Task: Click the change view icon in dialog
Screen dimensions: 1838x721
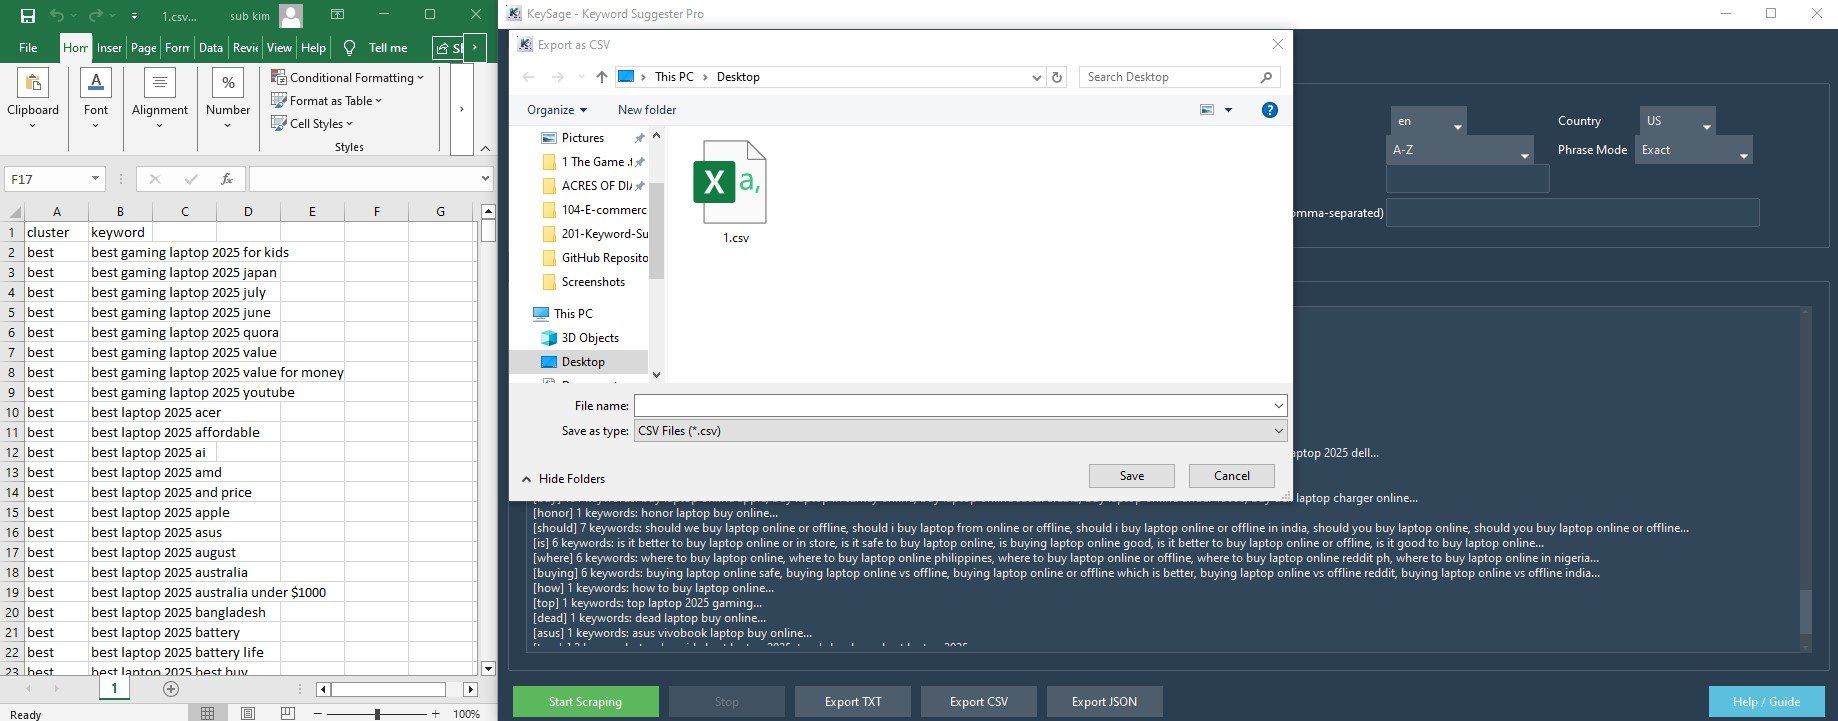Action: pos(1207,110)
